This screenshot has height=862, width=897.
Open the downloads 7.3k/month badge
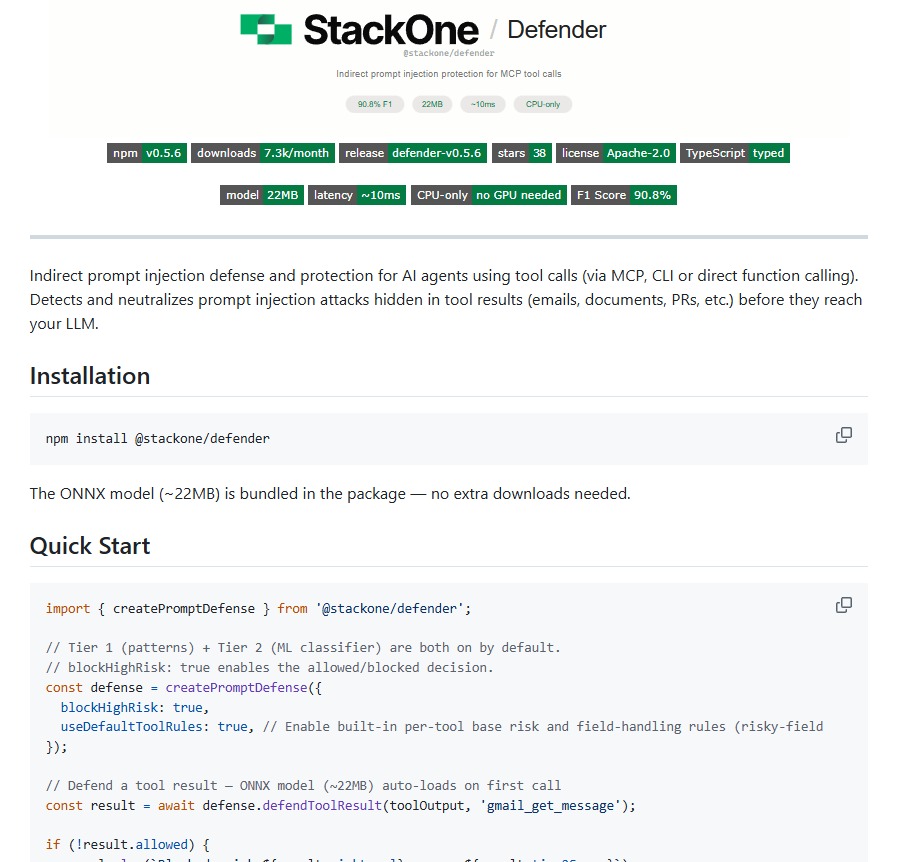263,153
